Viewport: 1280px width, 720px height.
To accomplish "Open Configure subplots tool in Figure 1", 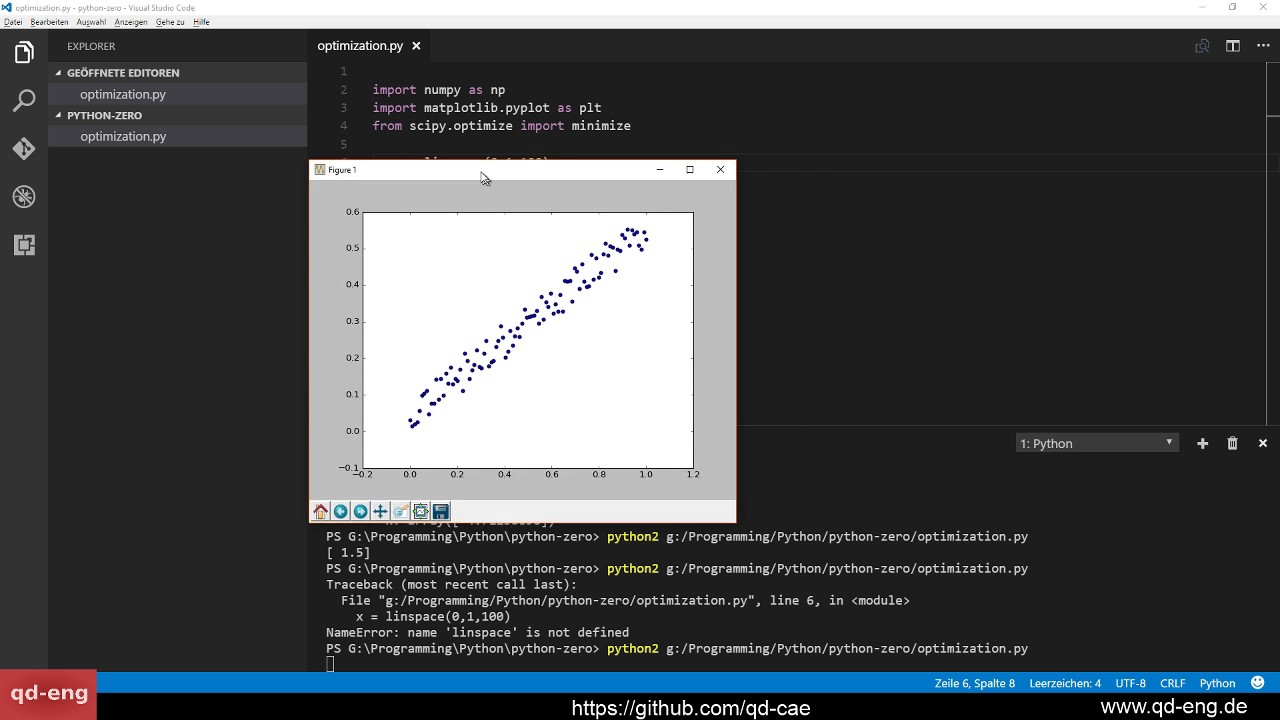I will (421, 512).
